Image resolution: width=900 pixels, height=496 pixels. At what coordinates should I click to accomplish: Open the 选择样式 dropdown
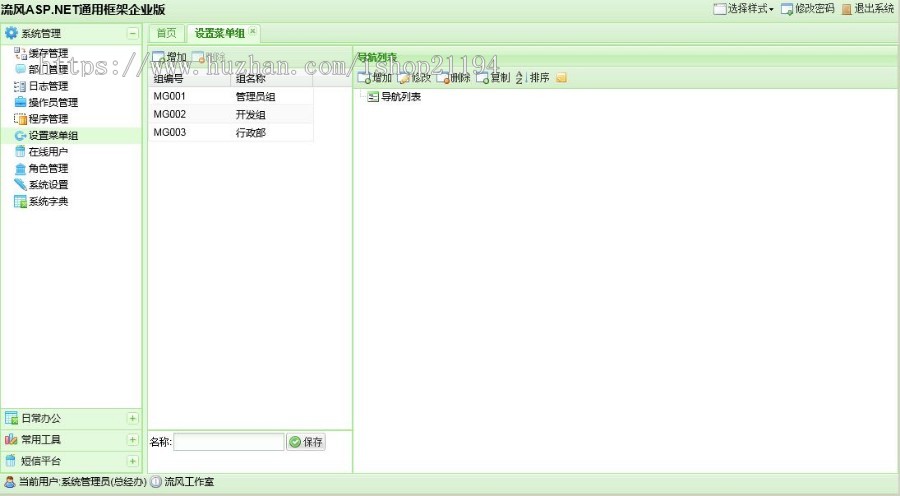coord(744,9)
